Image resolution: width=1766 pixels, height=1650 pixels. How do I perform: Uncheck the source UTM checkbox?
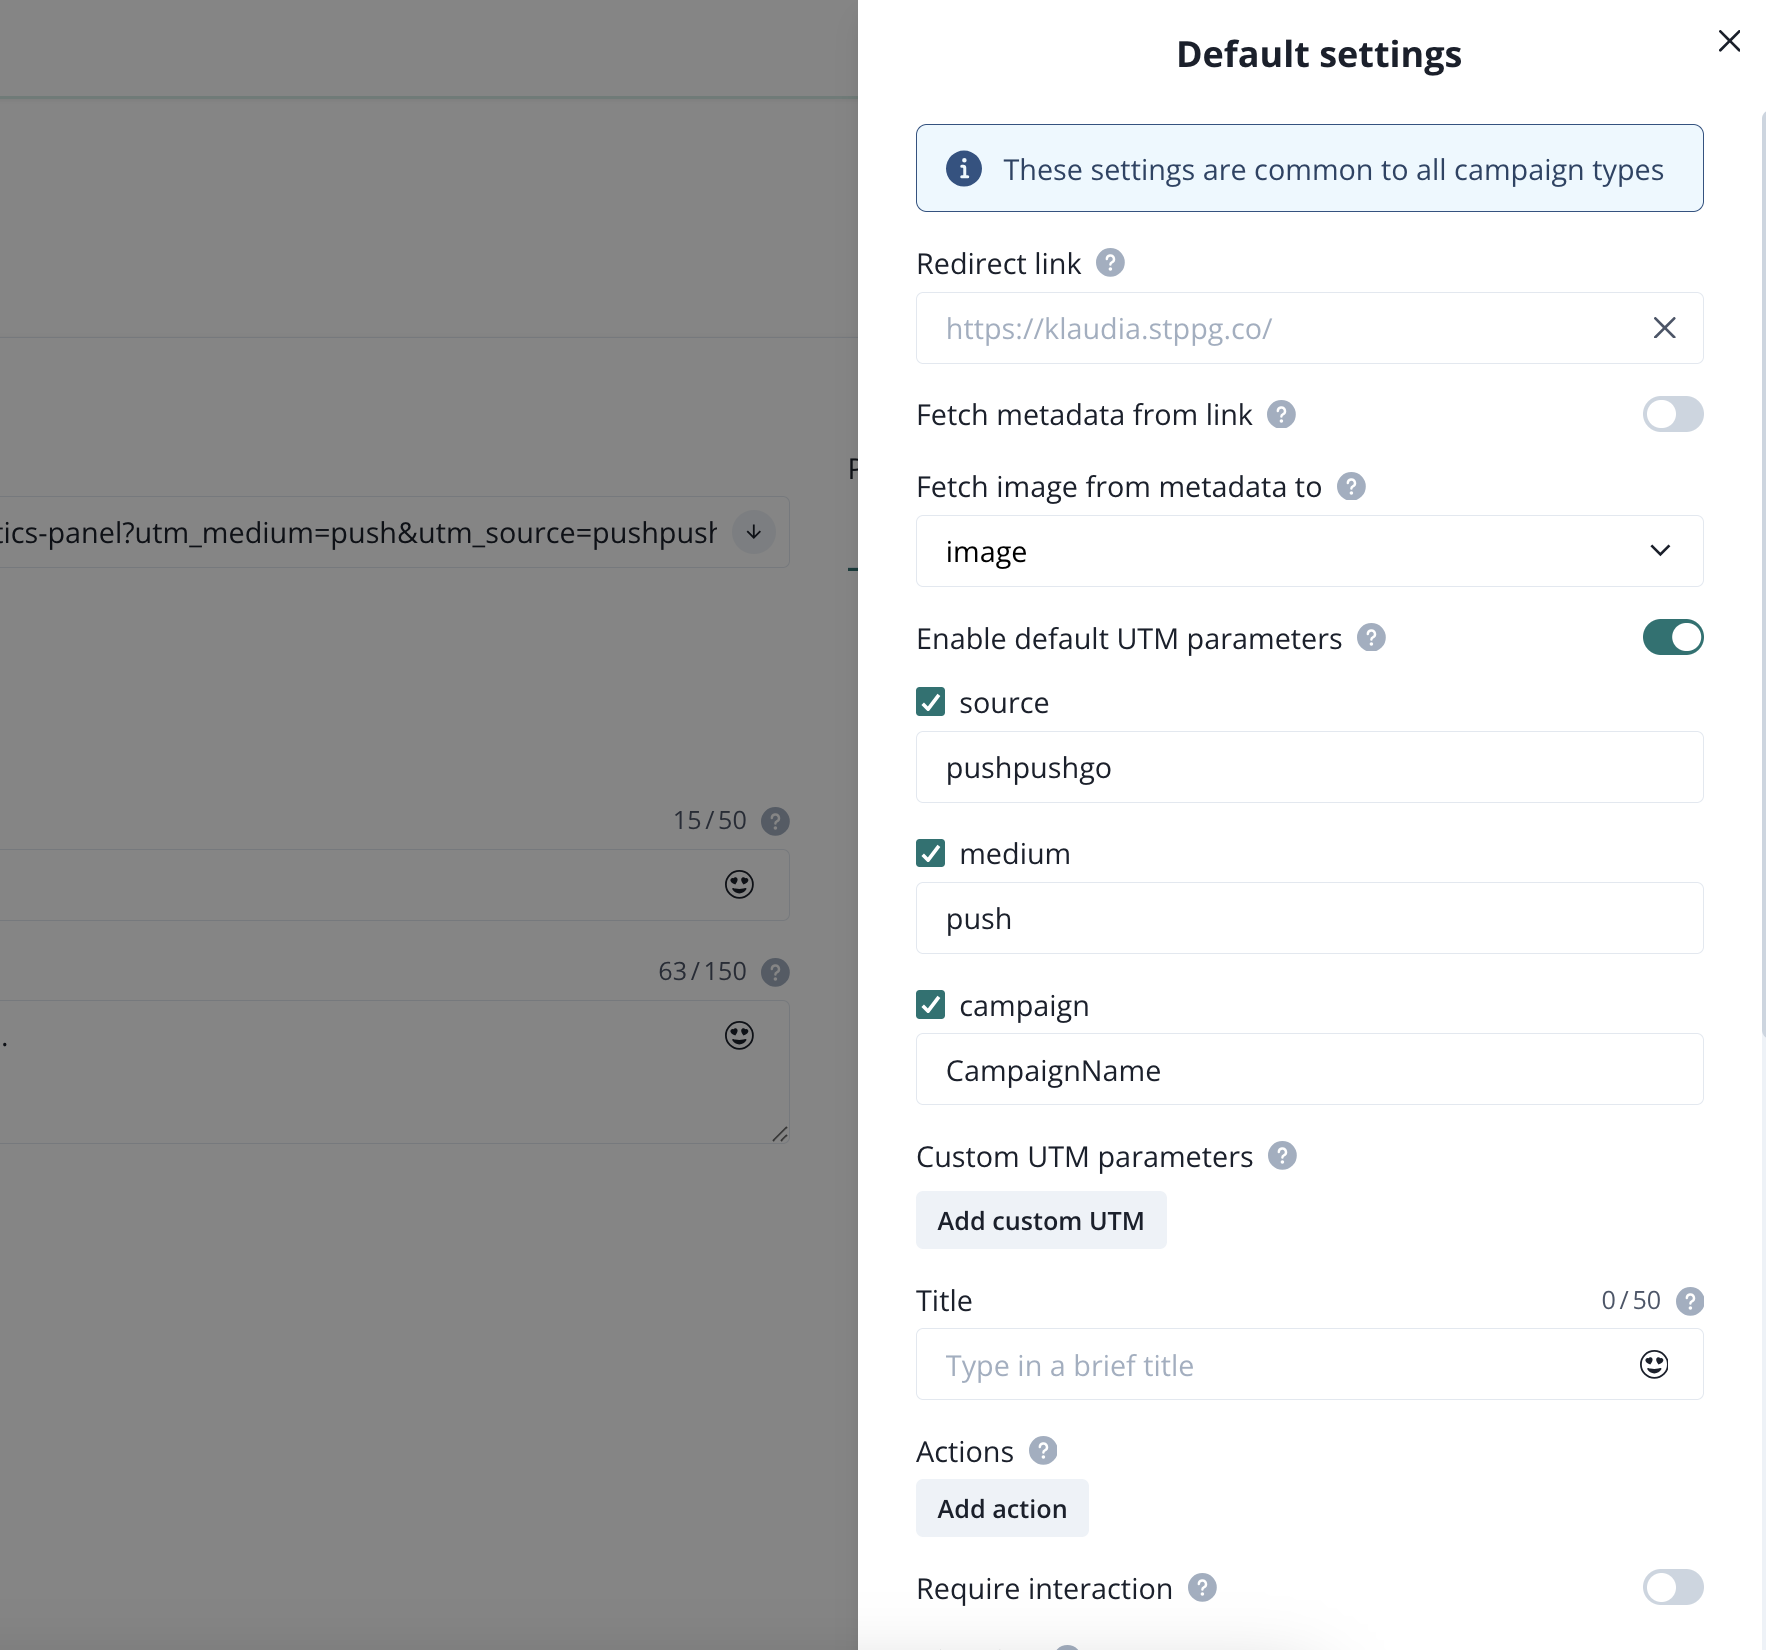coord(931,702)
